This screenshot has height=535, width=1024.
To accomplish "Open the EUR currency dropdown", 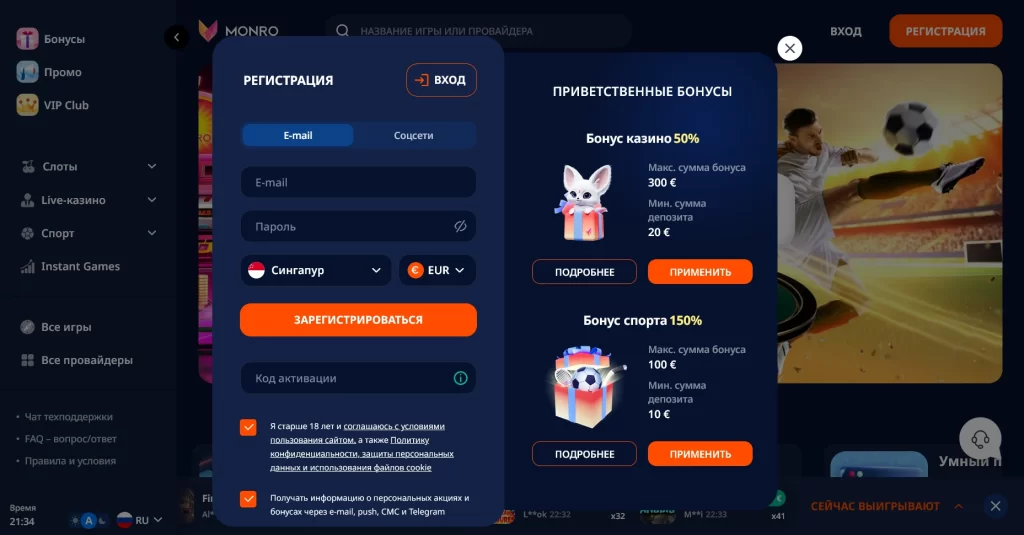I will (x=437, y=270).
